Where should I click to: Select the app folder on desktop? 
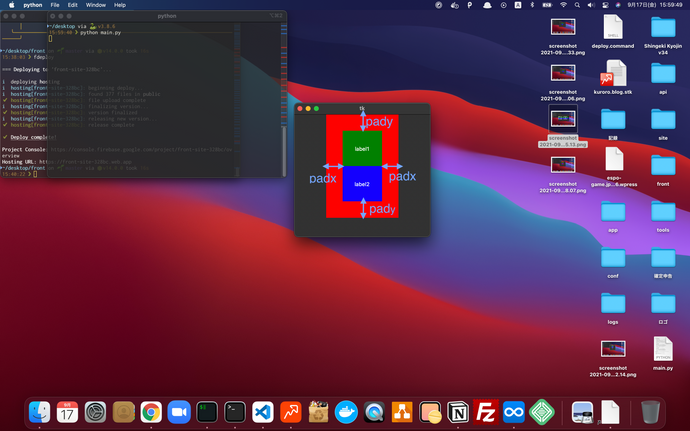click(x=613, y=216)
